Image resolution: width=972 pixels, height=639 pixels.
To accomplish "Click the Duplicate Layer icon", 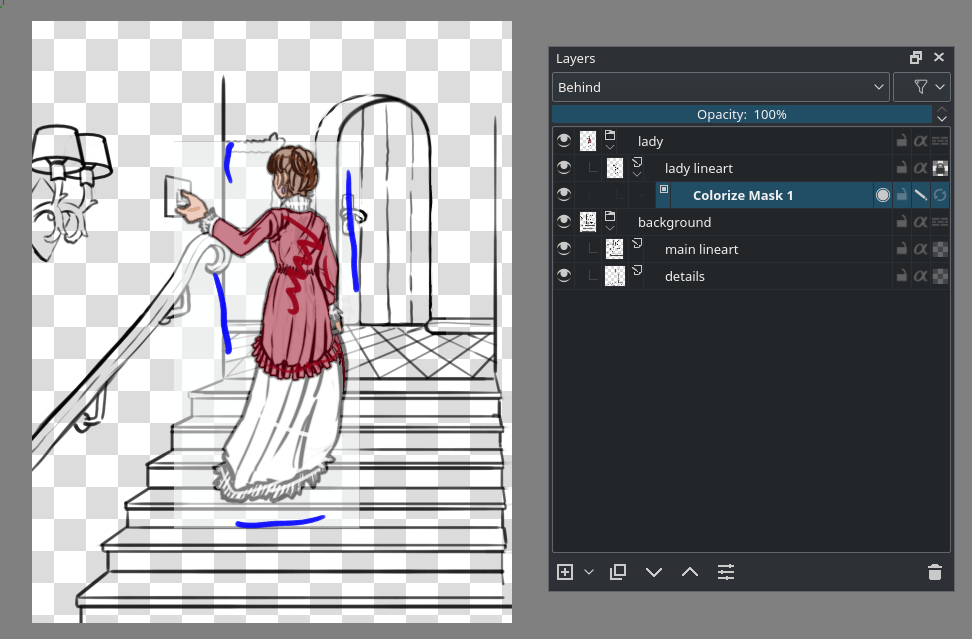I will pyautogui.click(x=618, y=572).
